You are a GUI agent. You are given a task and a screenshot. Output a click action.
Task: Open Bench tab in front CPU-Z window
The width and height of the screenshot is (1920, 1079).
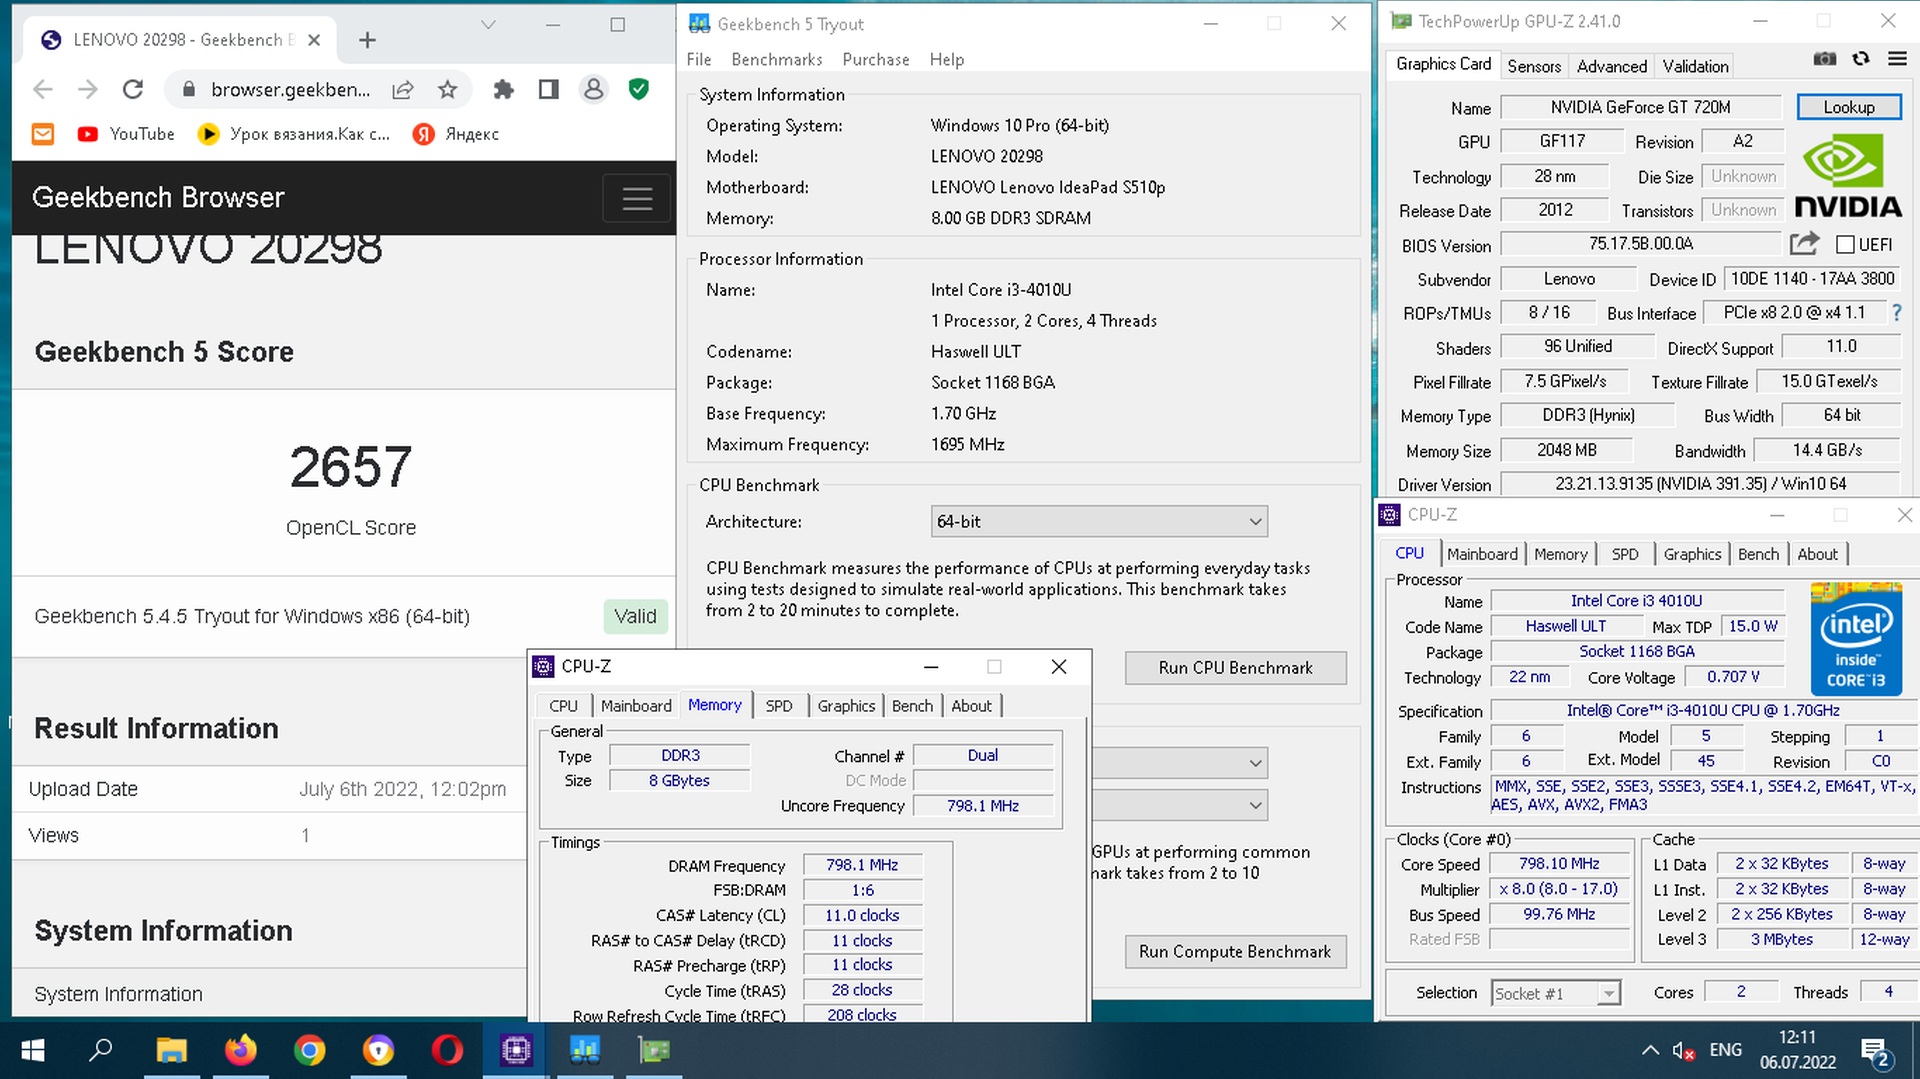coord(912,706)
